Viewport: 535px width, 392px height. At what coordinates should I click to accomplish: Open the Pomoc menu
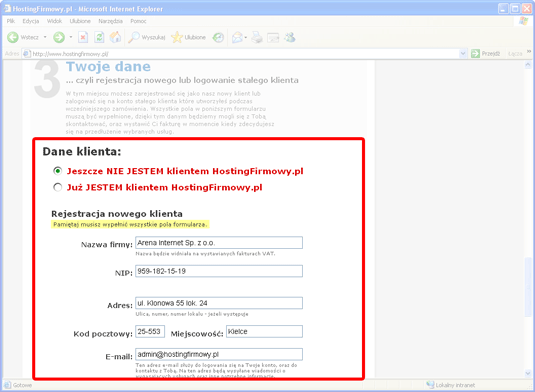138,21
